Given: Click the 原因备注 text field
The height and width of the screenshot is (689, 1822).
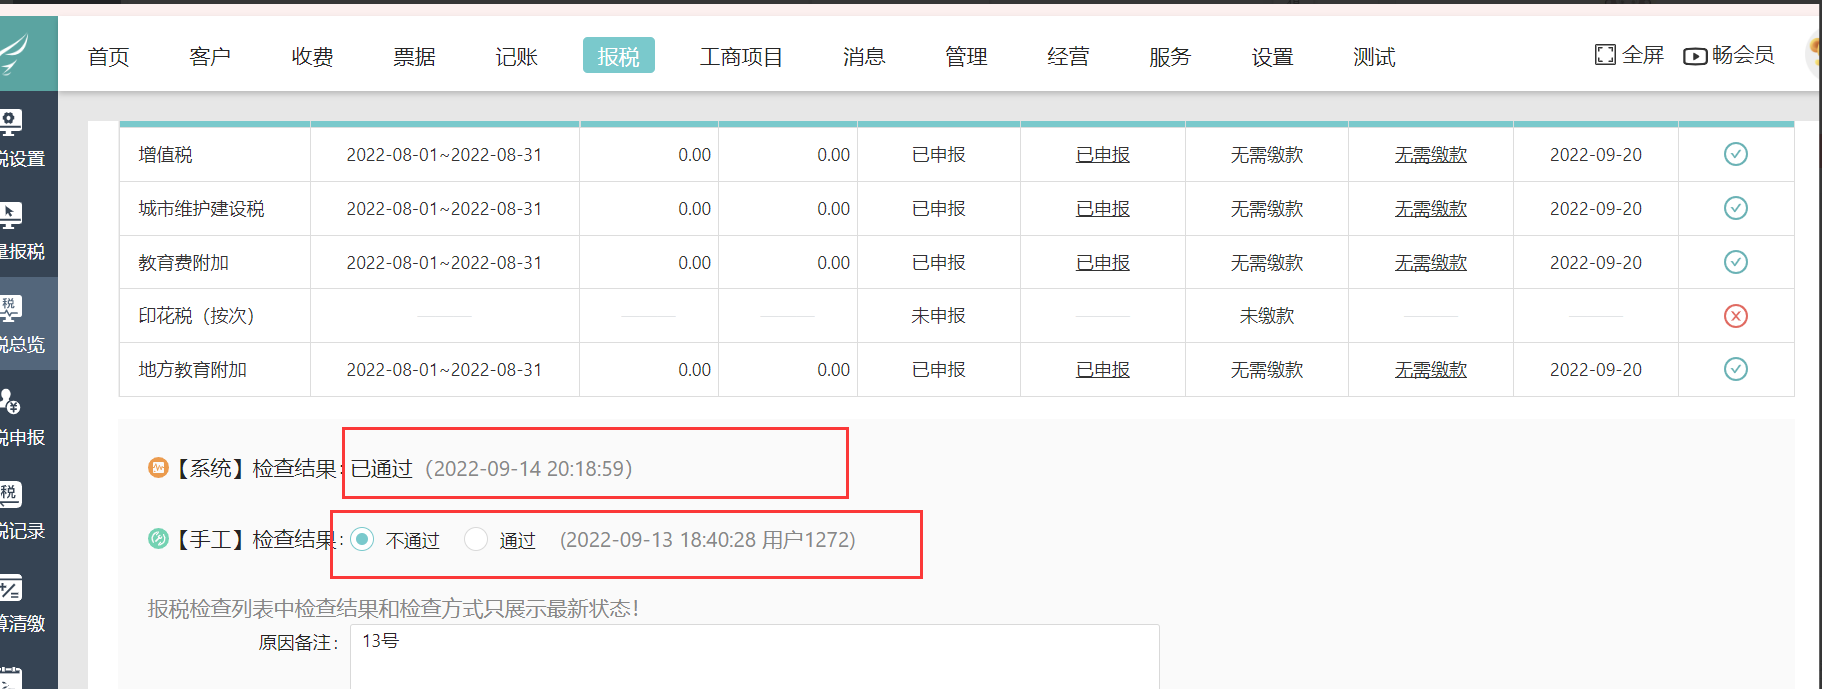Looking at the screenshot, I should pyautogui.click(x=754, y=655).
